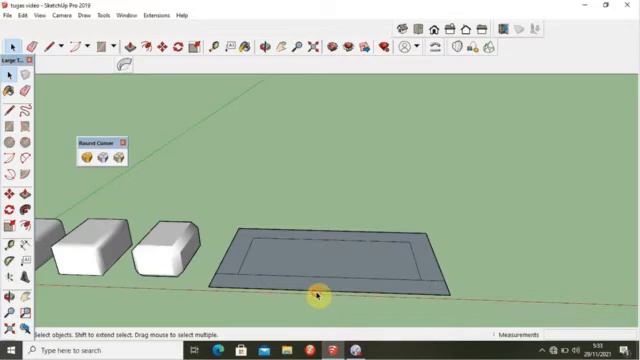Open the Draw menu
This screenshot has height=360, width=640.
(x=84, y=16)
